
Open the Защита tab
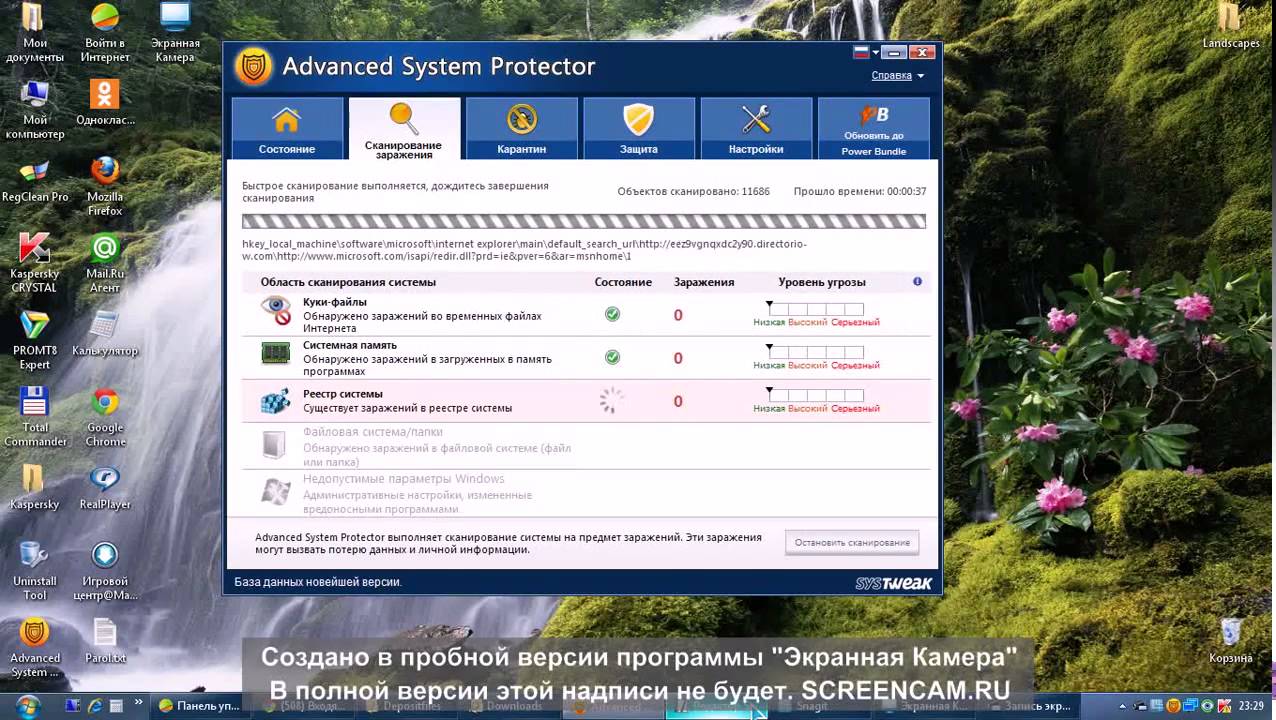click(638, 128)
